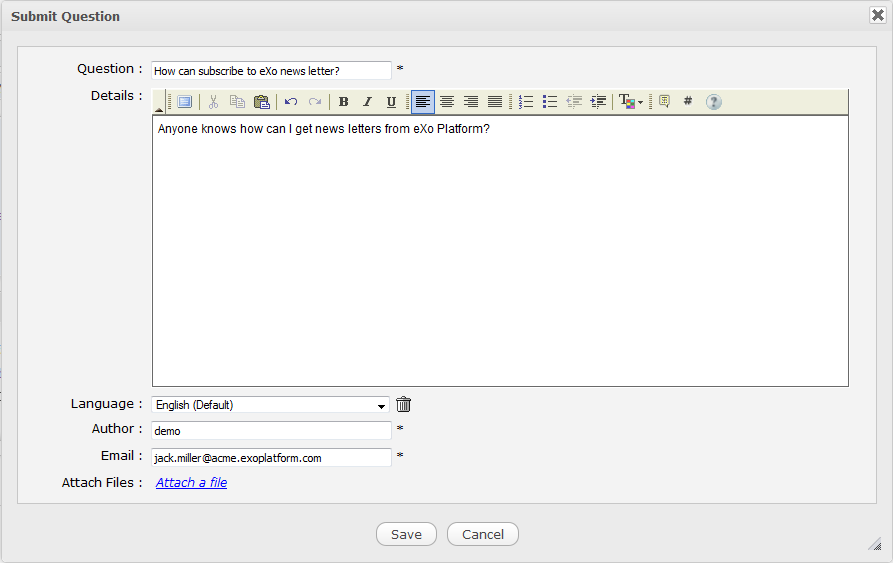This screenshot has width=893, height=563.
Task: Open the Attach a file link
Action: pyautogui.click(x=191, y=483)
